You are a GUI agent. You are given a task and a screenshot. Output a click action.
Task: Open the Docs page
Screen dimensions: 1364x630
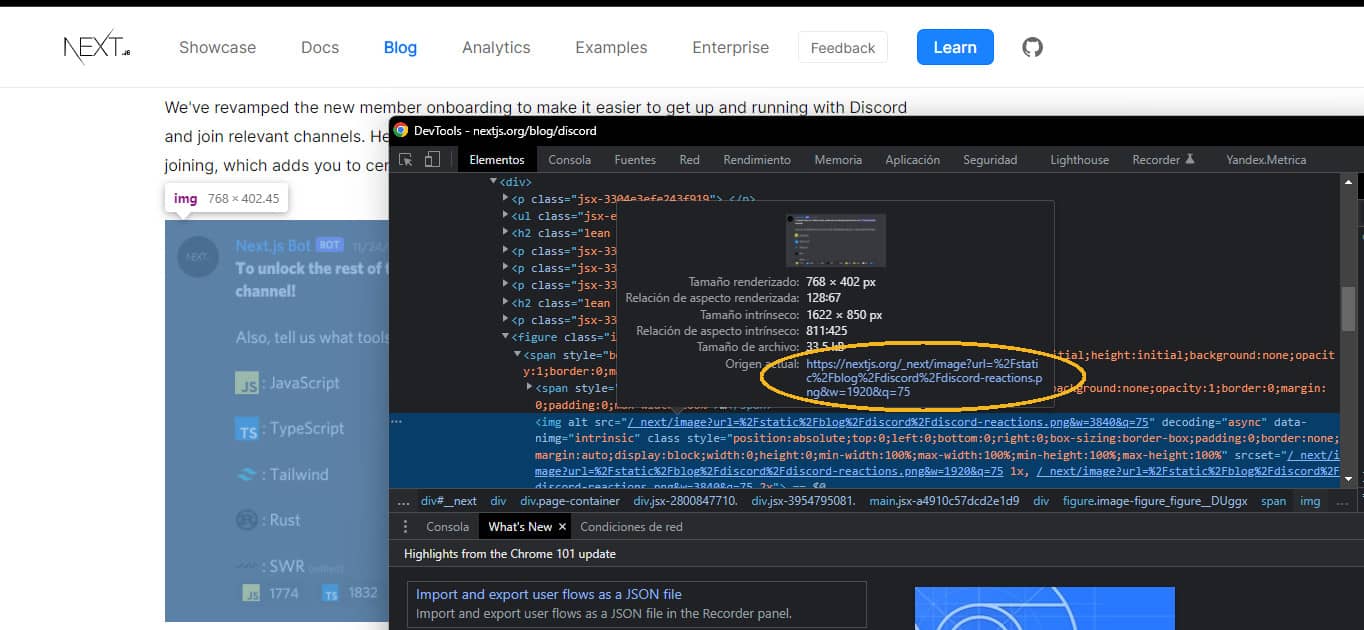(x=320, y=47)
